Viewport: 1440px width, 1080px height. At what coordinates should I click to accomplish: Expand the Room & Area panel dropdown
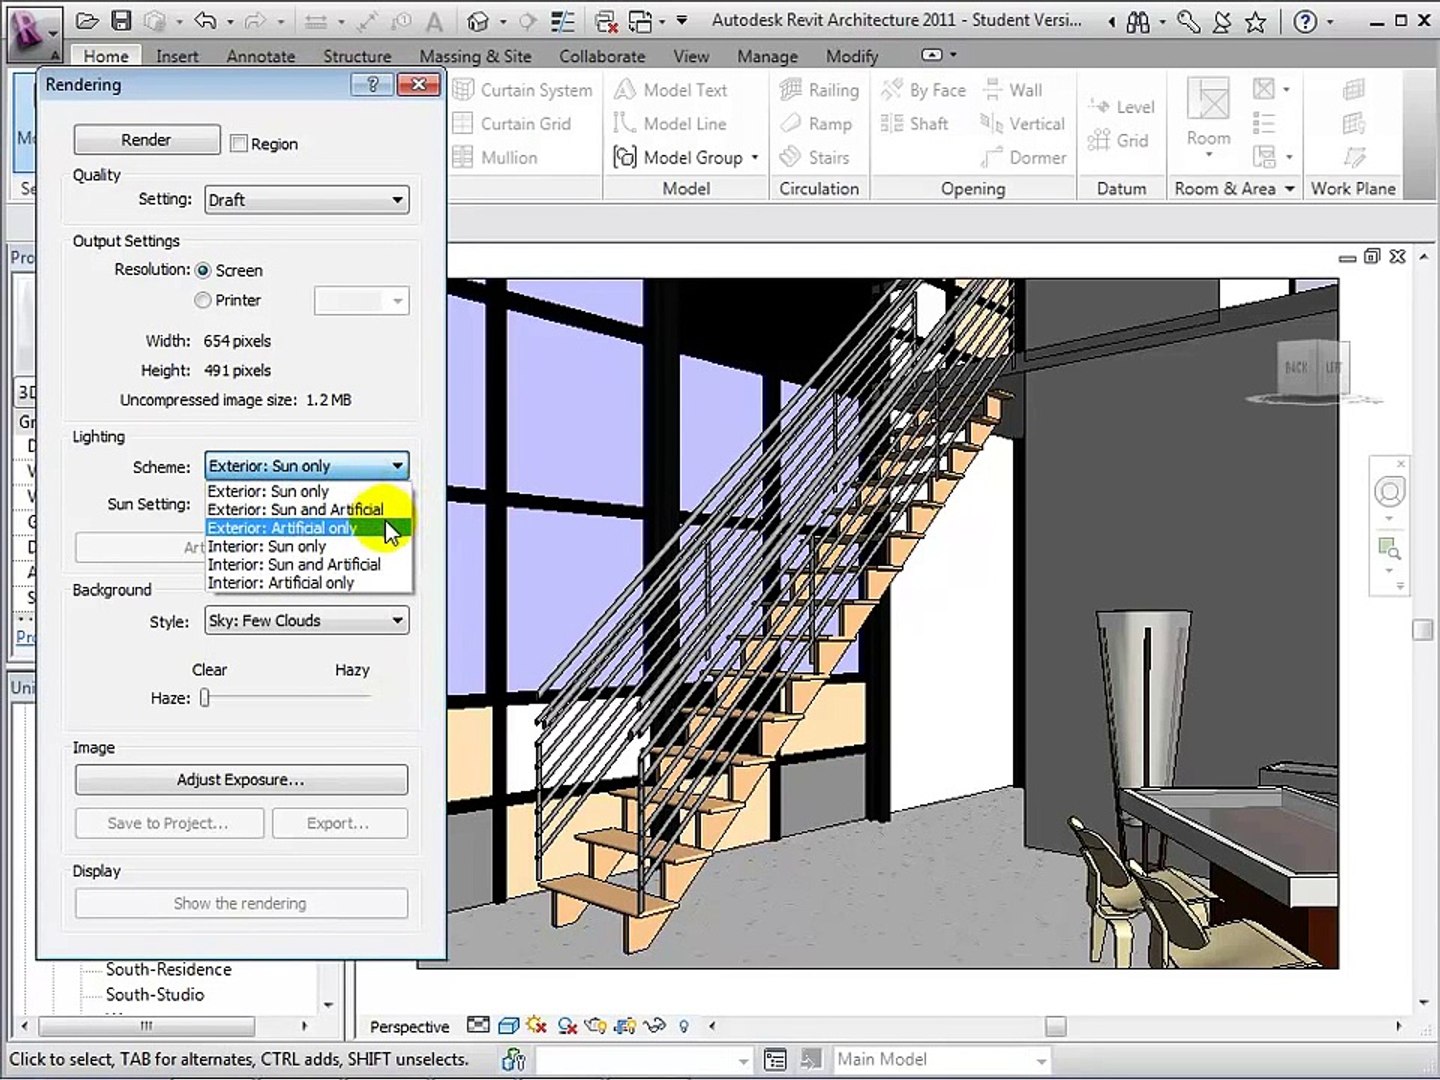[x=1289, y=188]
